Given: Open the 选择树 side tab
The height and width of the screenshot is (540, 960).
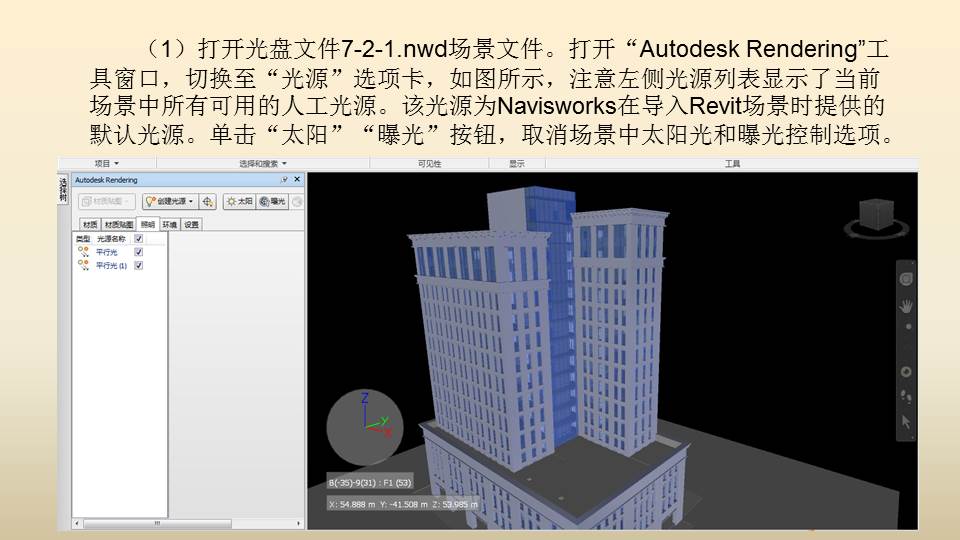Looking at the screenshot, I should [63, 190].
